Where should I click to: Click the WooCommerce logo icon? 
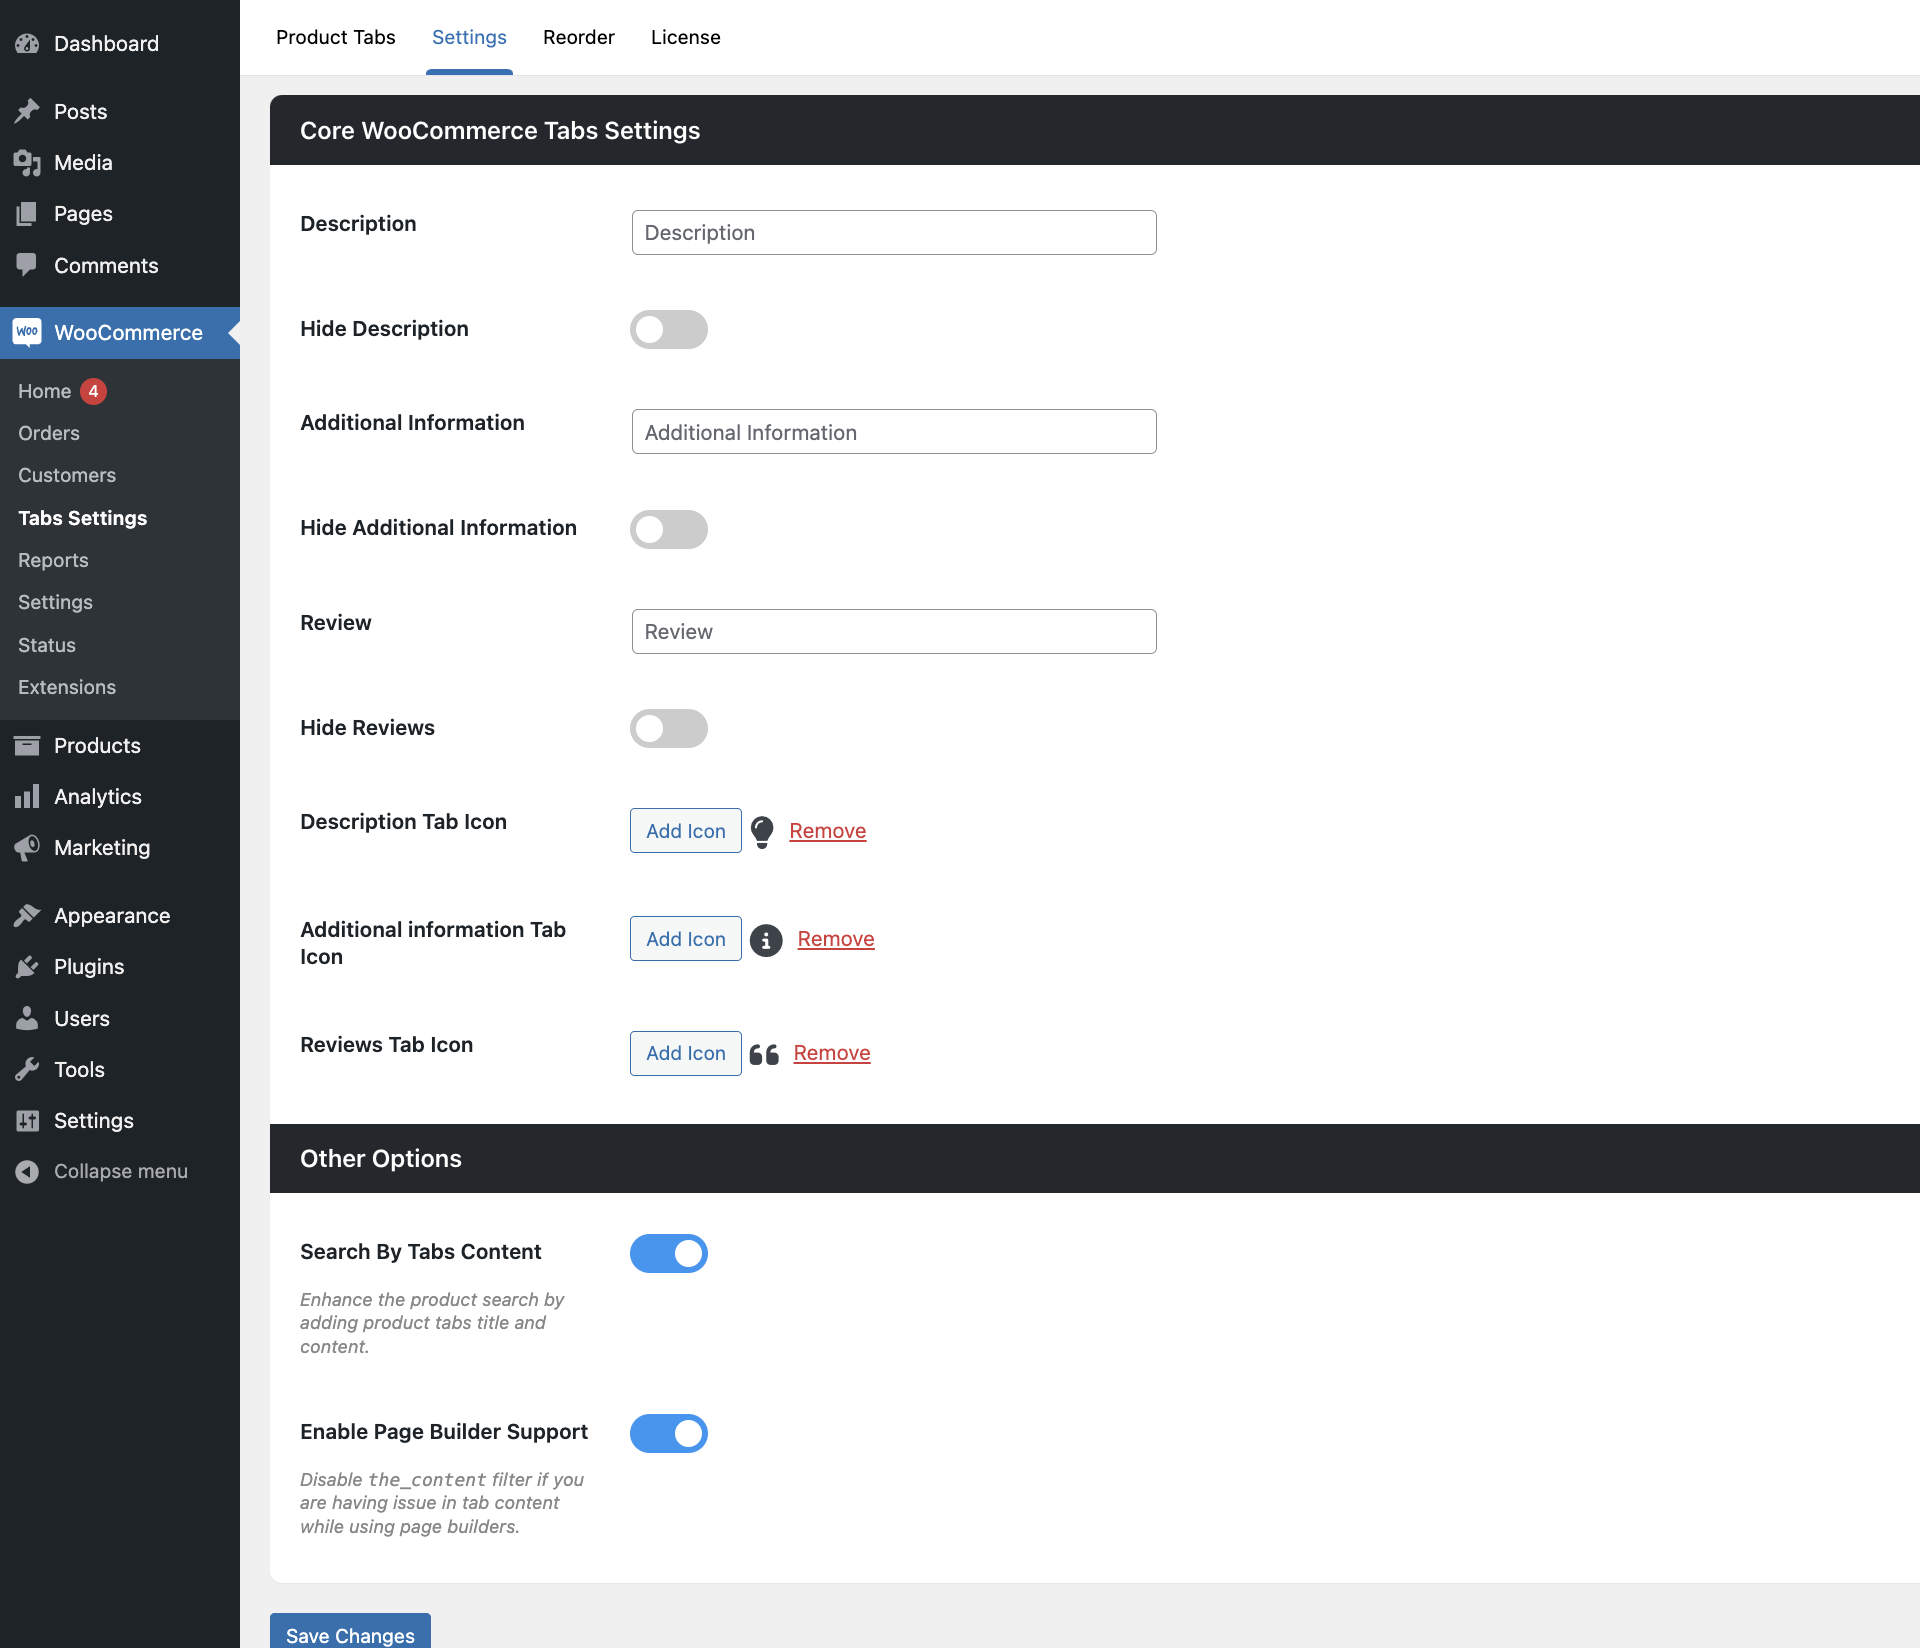(x=27, y=332)
